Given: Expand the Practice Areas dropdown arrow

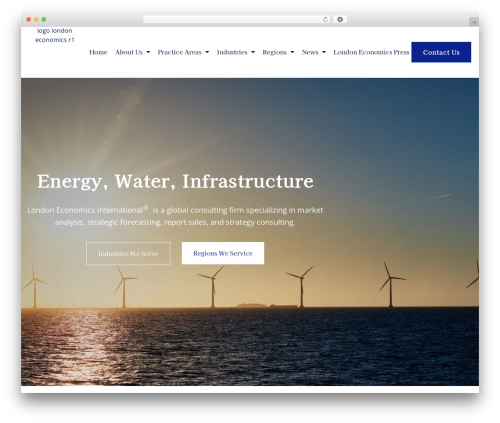Looking at the screenshot, I should (207, 52).
